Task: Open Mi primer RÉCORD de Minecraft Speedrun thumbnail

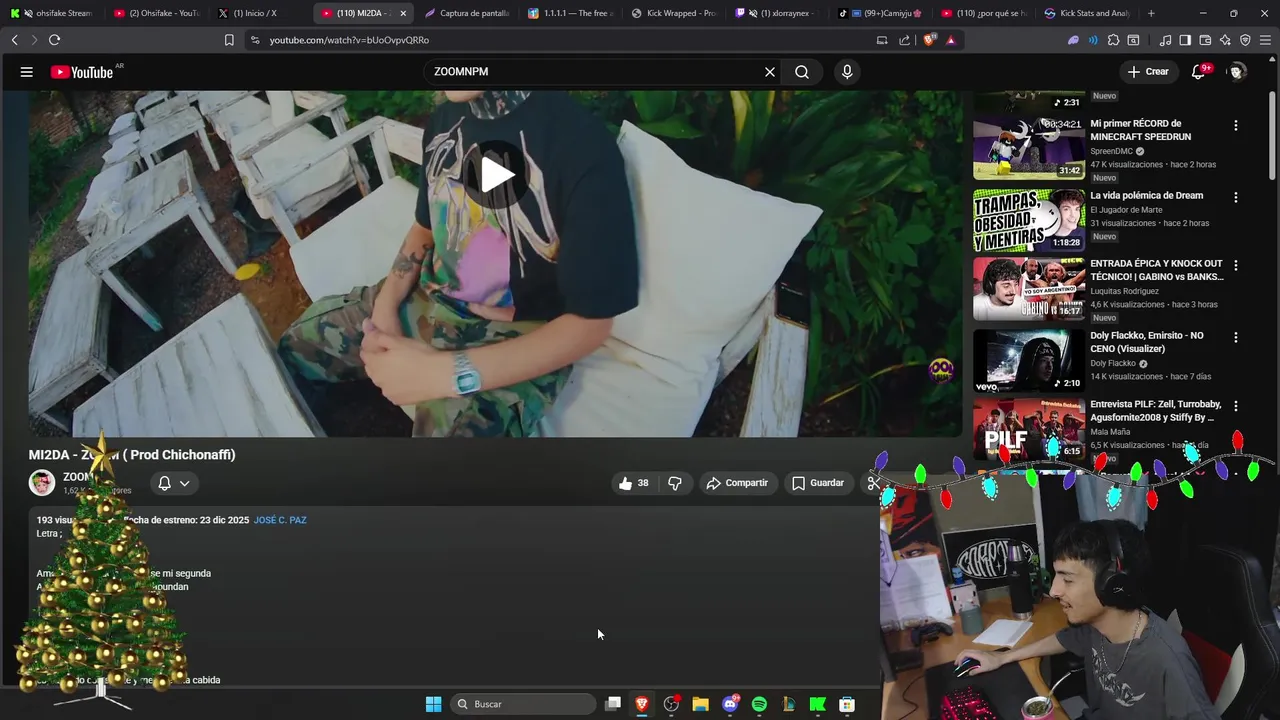Action: pos(1029,148)
